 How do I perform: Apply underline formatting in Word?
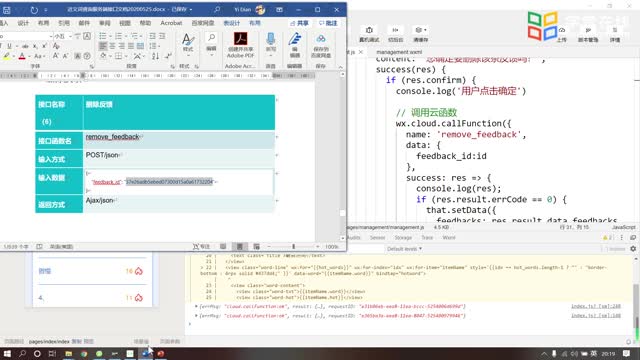[9, 46]
